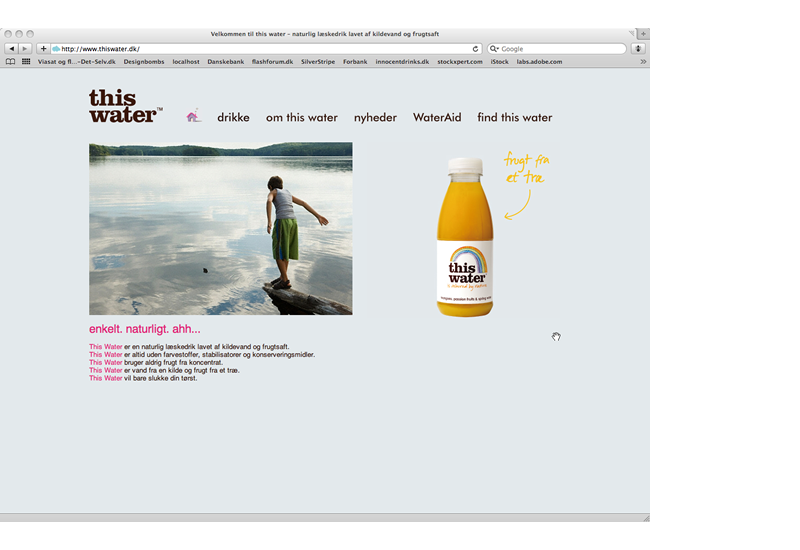The height and width of the screenshot is (550, 800).
Task: Open the Designbombs bookmark
Action: (144, 62)
